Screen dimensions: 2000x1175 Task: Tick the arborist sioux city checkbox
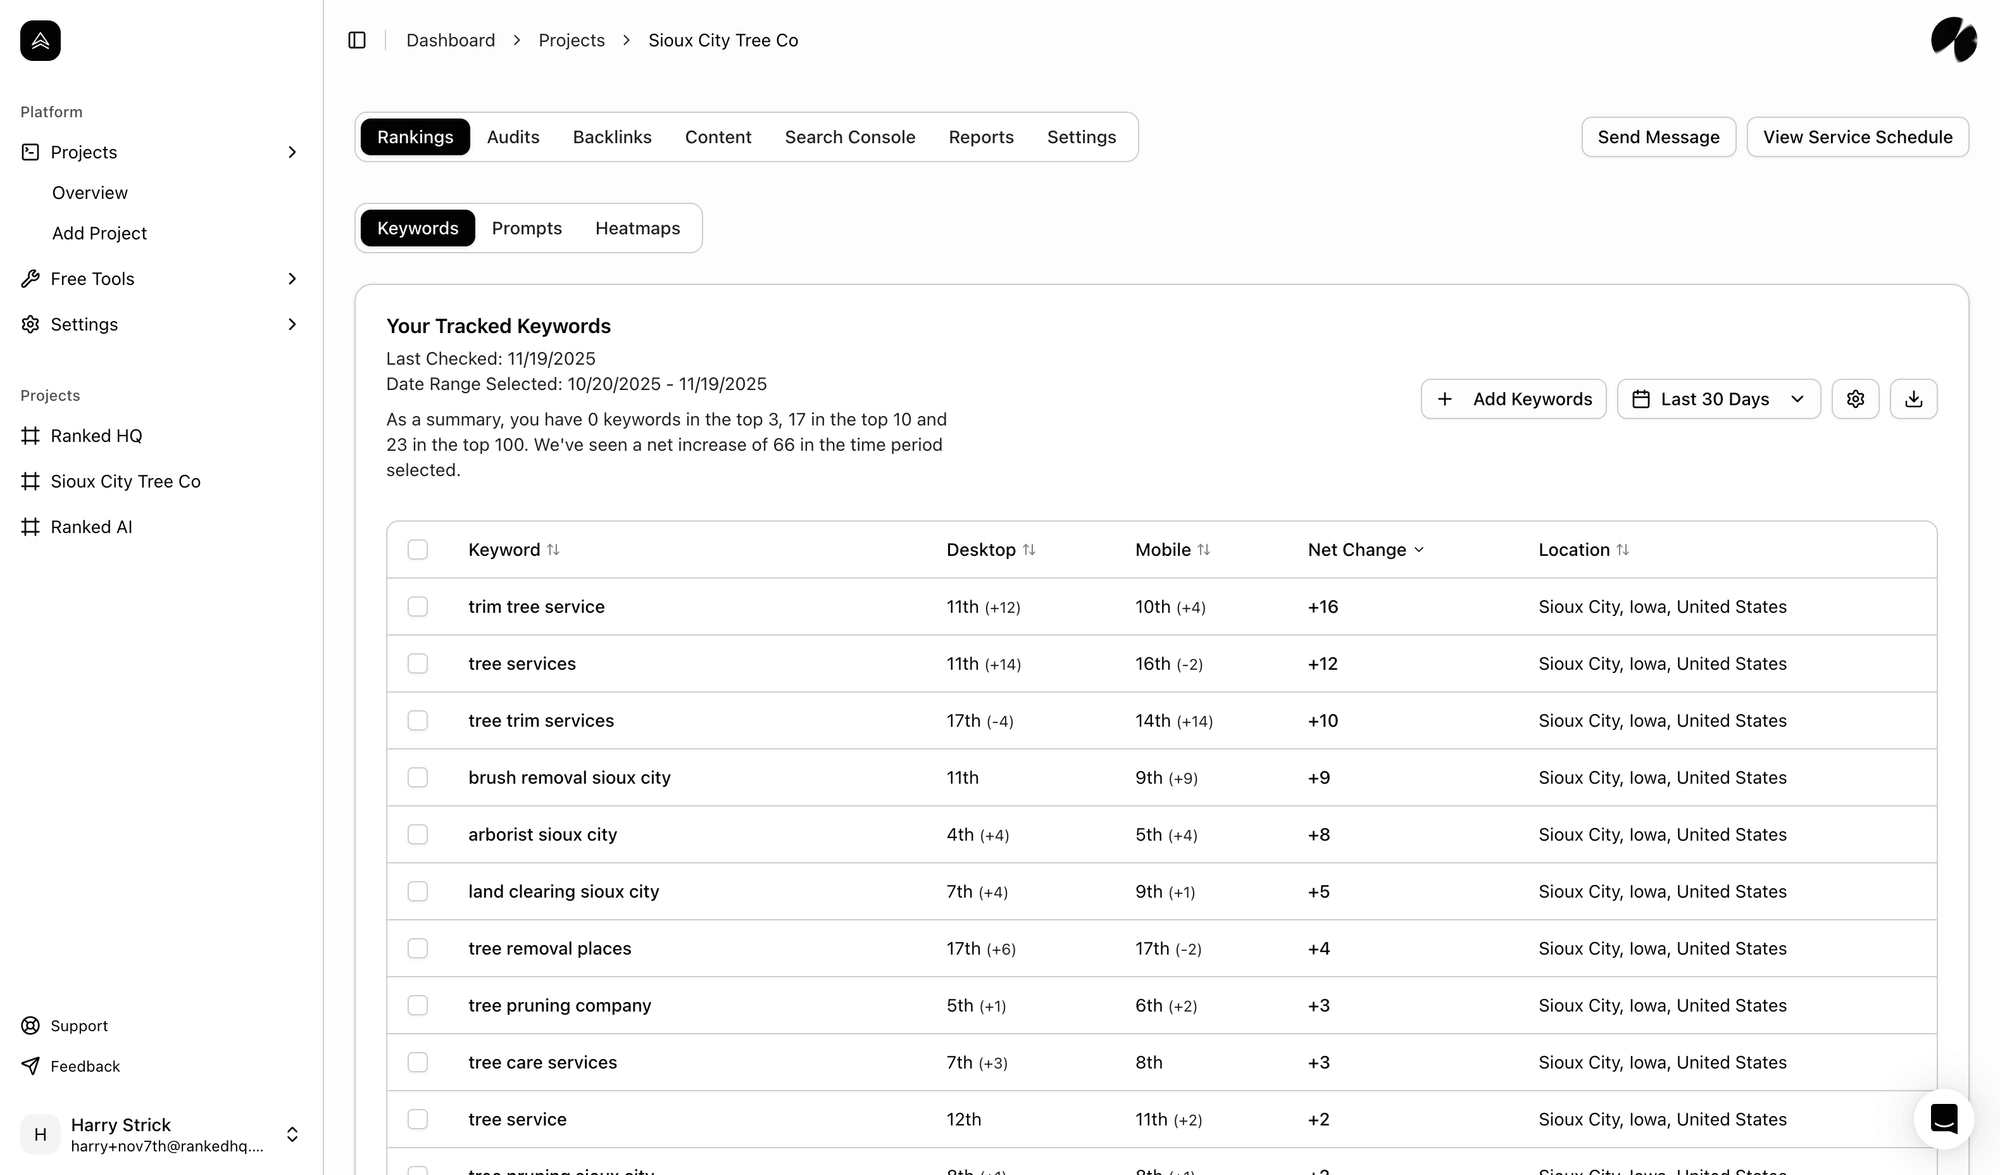(x=418, y=835)
